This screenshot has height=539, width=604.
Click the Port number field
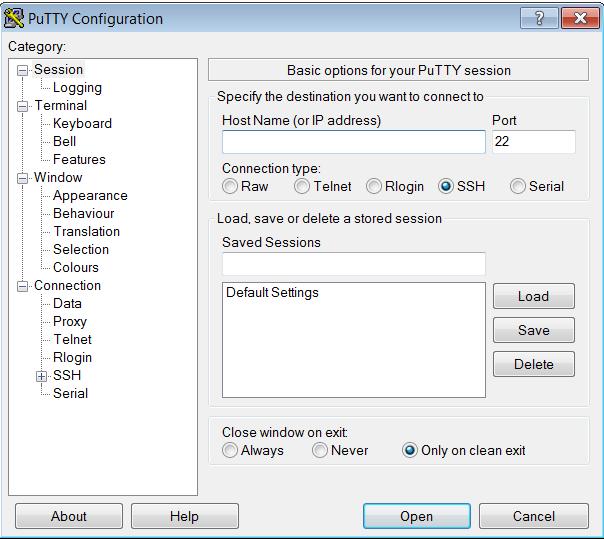pyautogui.click(x=534, y=142)
